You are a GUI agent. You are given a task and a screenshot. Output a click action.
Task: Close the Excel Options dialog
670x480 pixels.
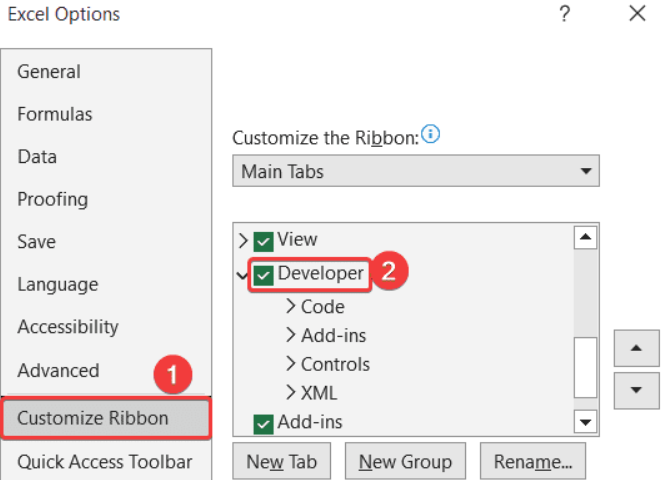coord(637,13)
